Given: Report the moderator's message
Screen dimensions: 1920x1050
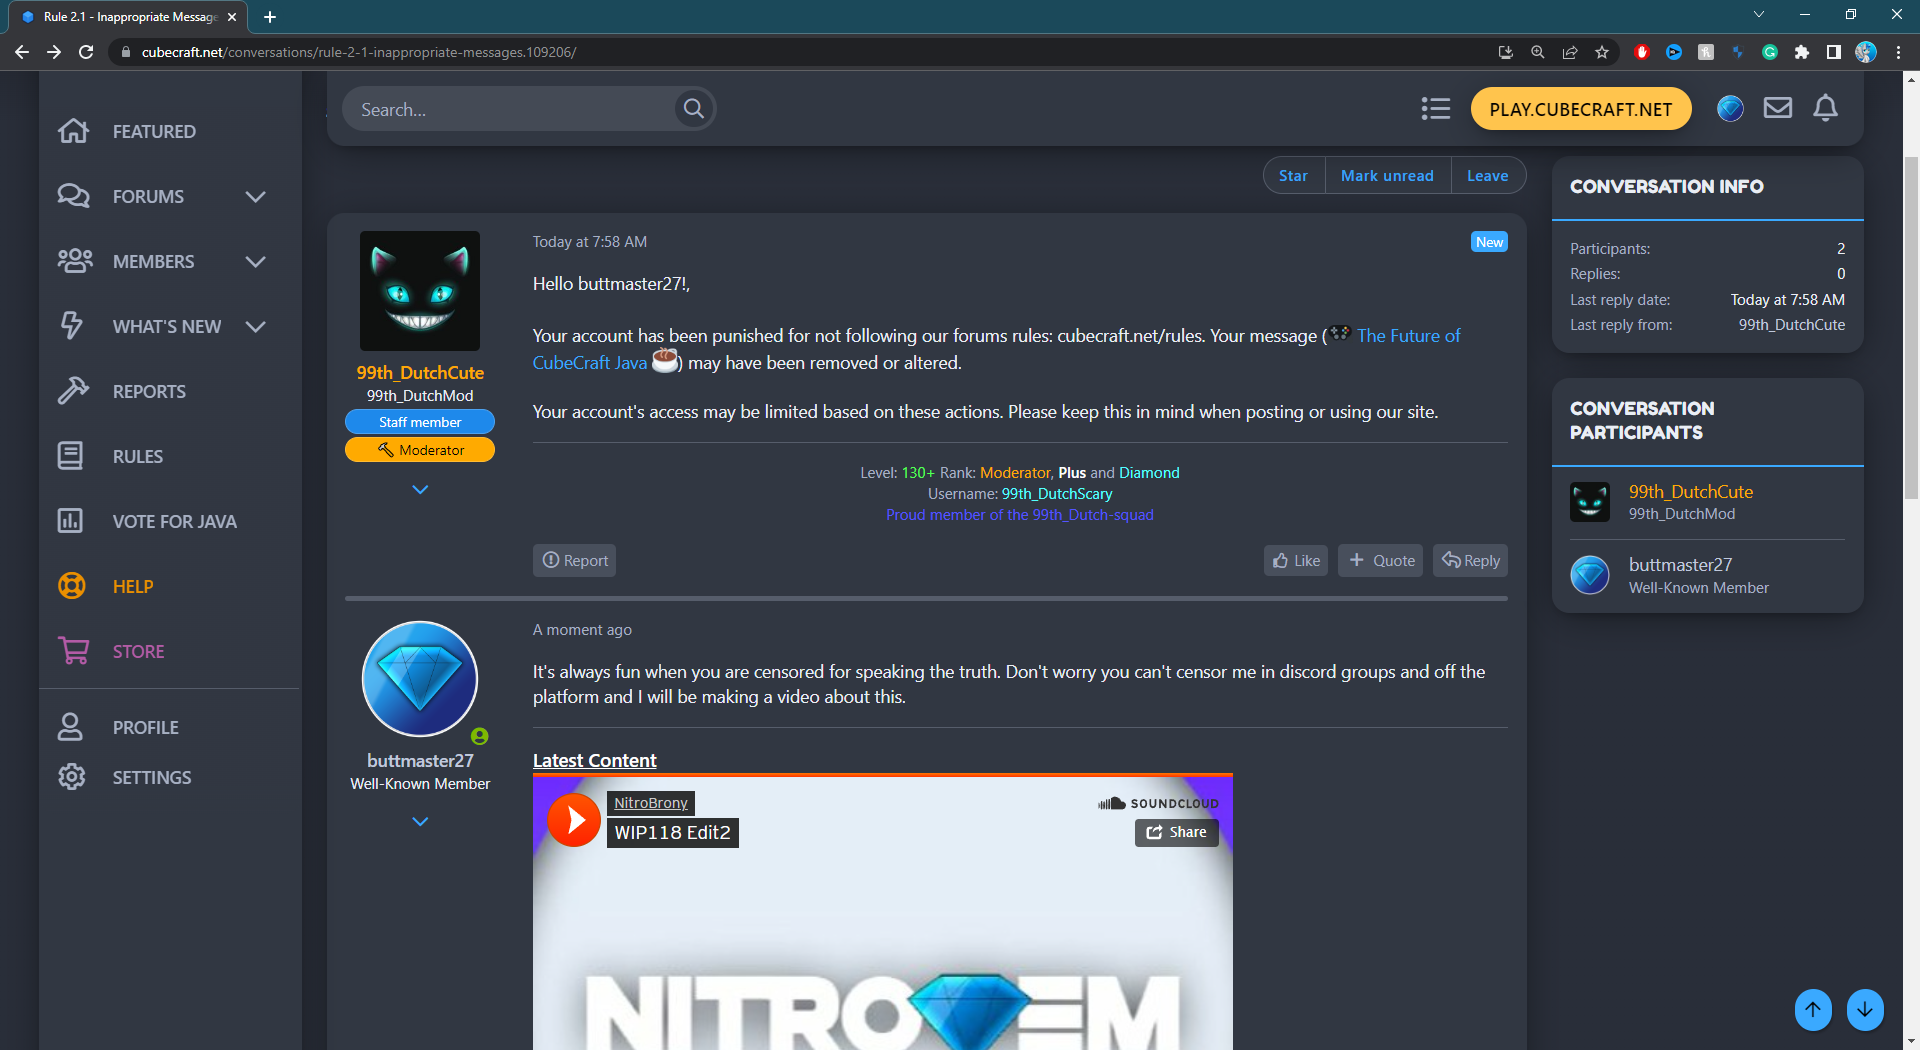Looking at the screenshot, I should (x=575, y=560).
